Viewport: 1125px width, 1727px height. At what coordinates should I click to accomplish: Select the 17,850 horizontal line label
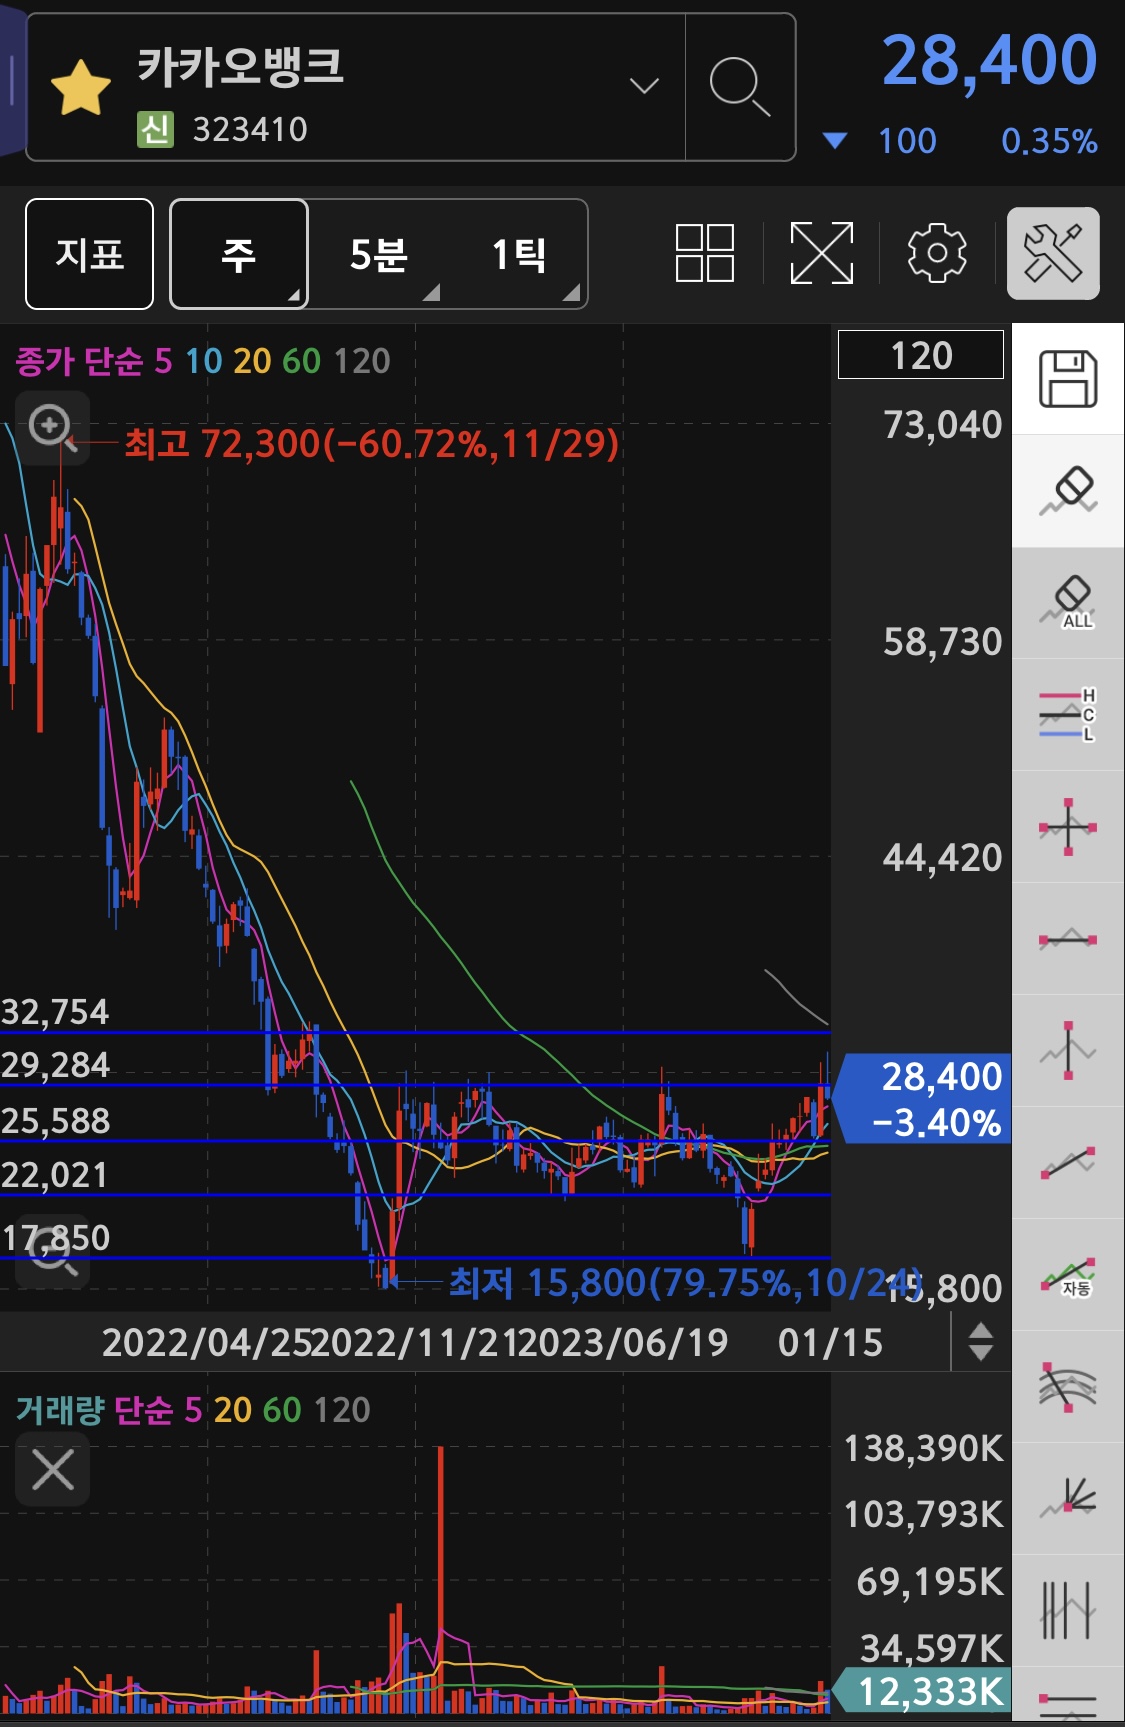(55, 1238)
